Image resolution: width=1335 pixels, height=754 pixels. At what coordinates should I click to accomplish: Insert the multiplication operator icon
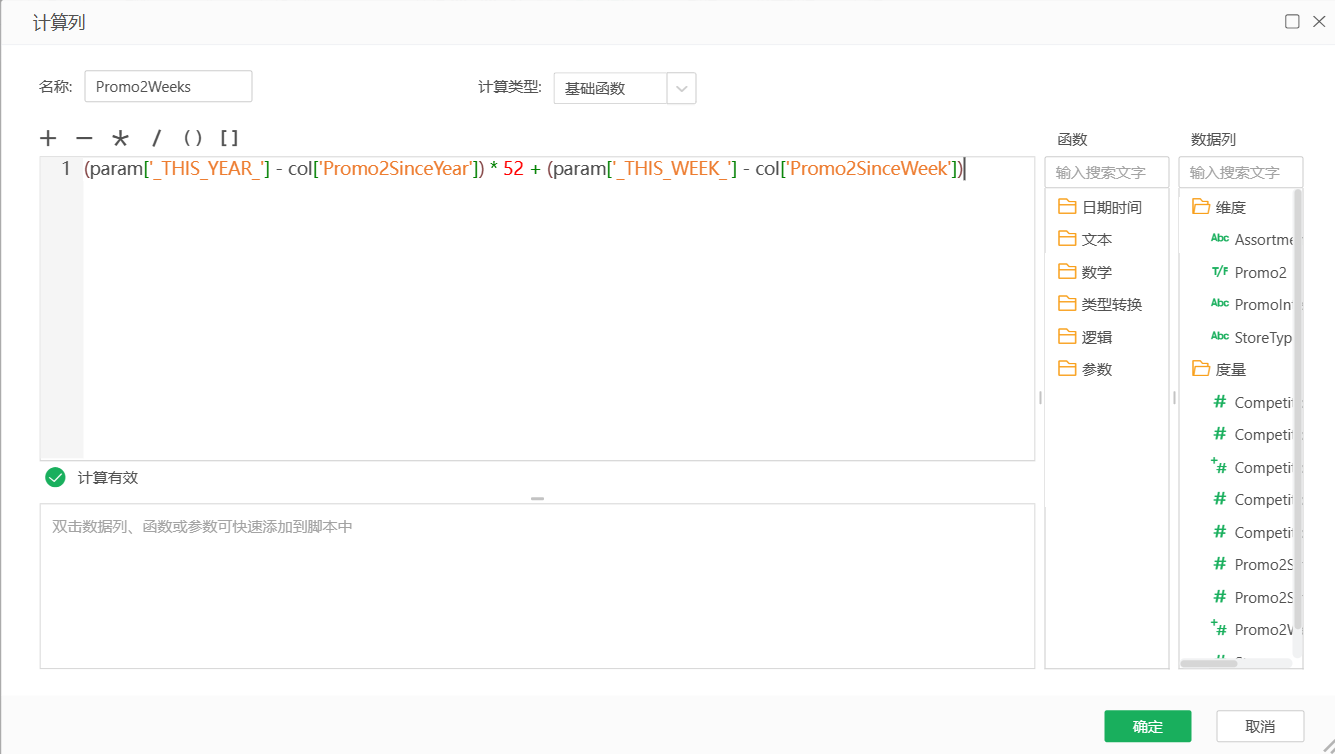click(119, 138)
